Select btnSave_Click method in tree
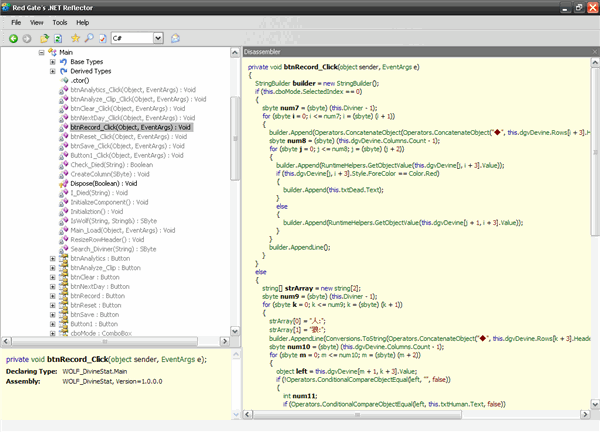 point(127,146)
